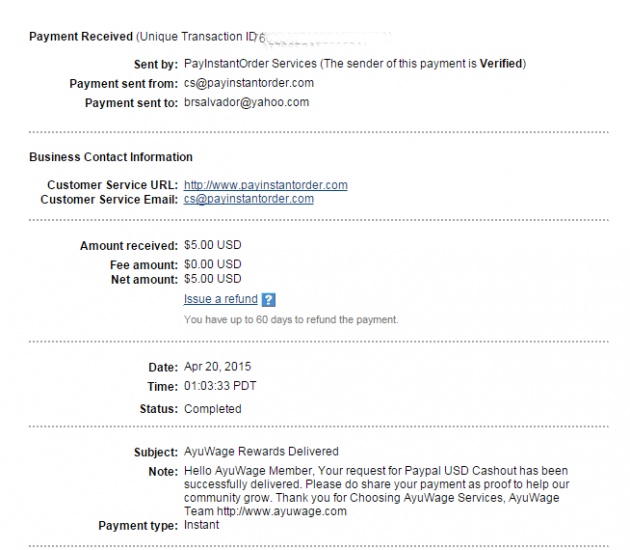Click the PayInstantOrder Services sender name

(250, 63)
